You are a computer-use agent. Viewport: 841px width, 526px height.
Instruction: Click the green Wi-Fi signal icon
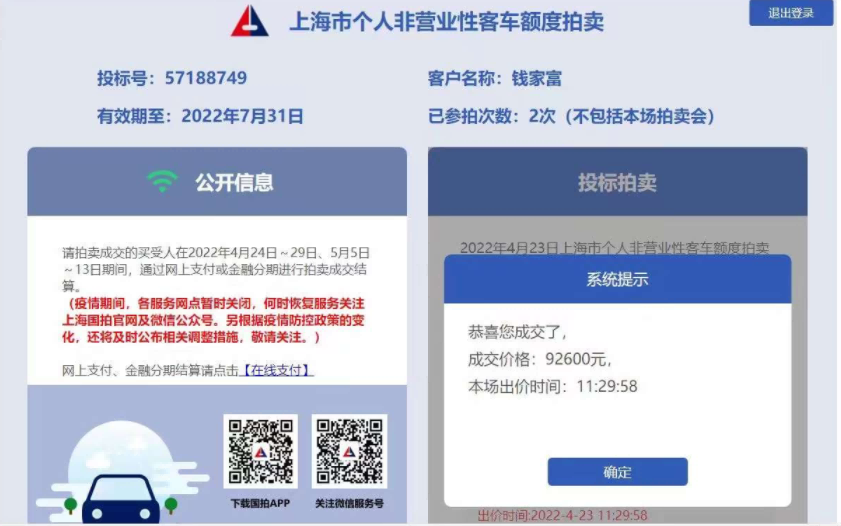[162, 181]
